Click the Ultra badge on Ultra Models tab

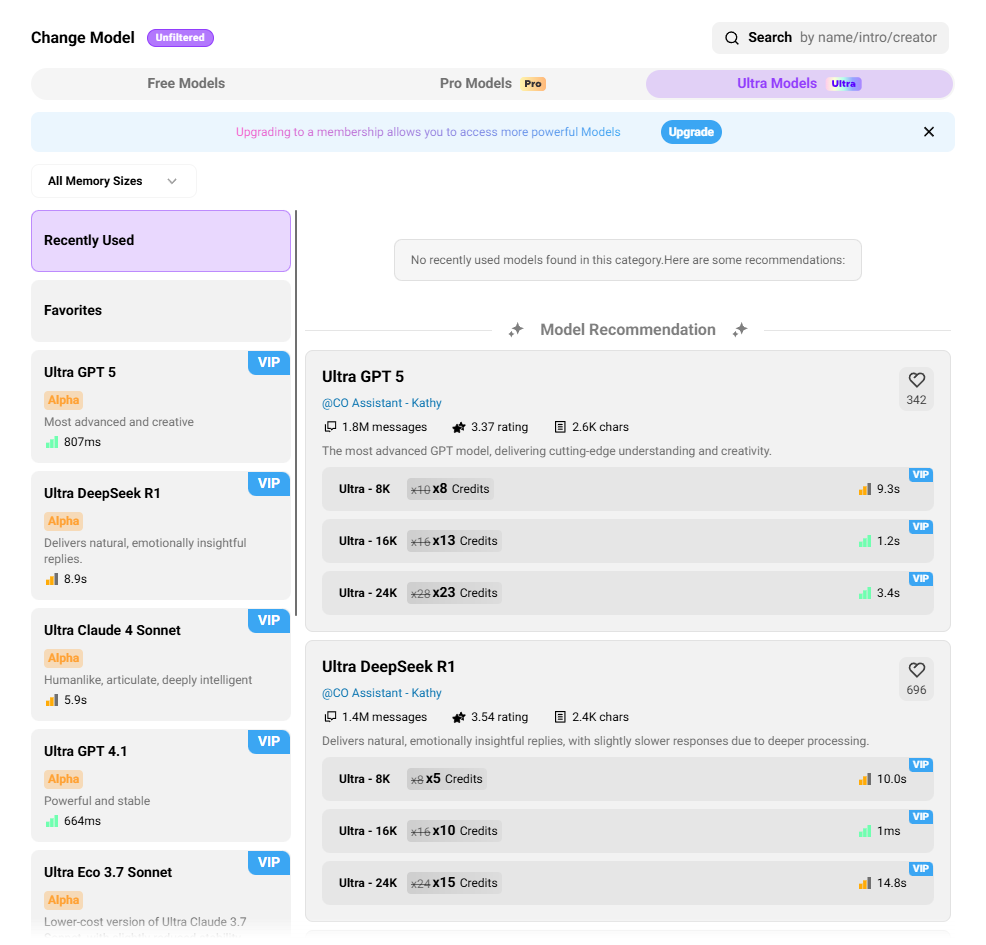[x=843, y=84]
